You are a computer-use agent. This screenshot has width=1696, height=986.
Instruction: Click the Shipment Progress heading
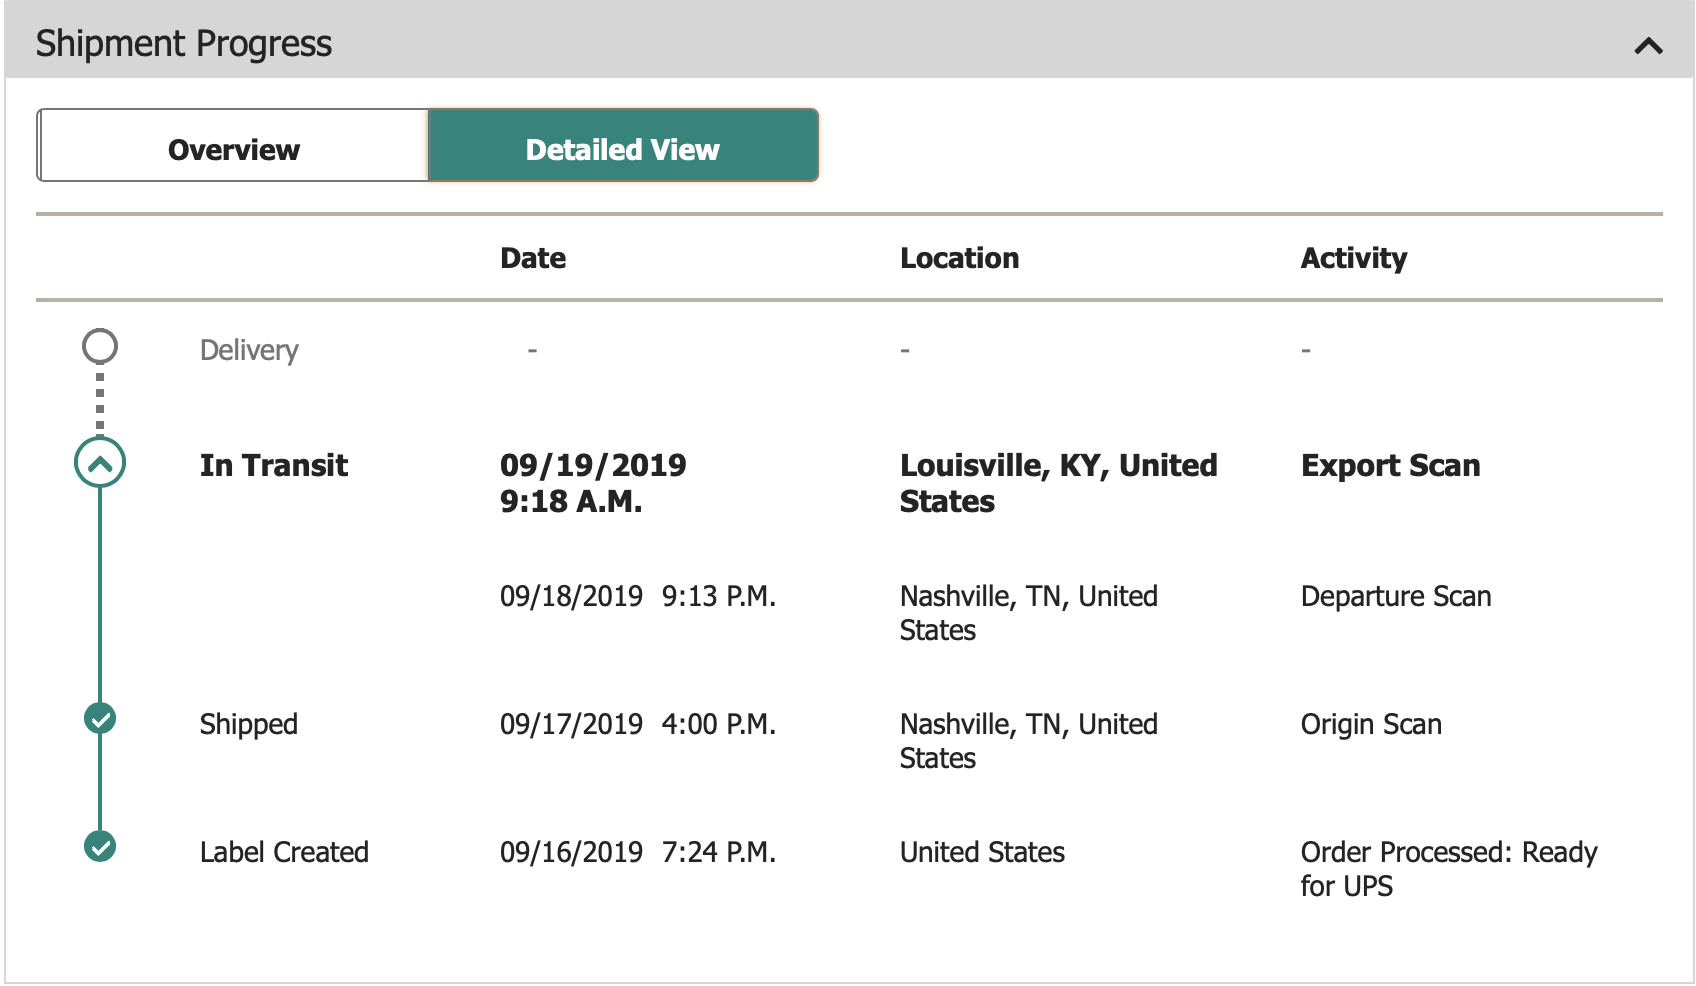coord(184,44)
